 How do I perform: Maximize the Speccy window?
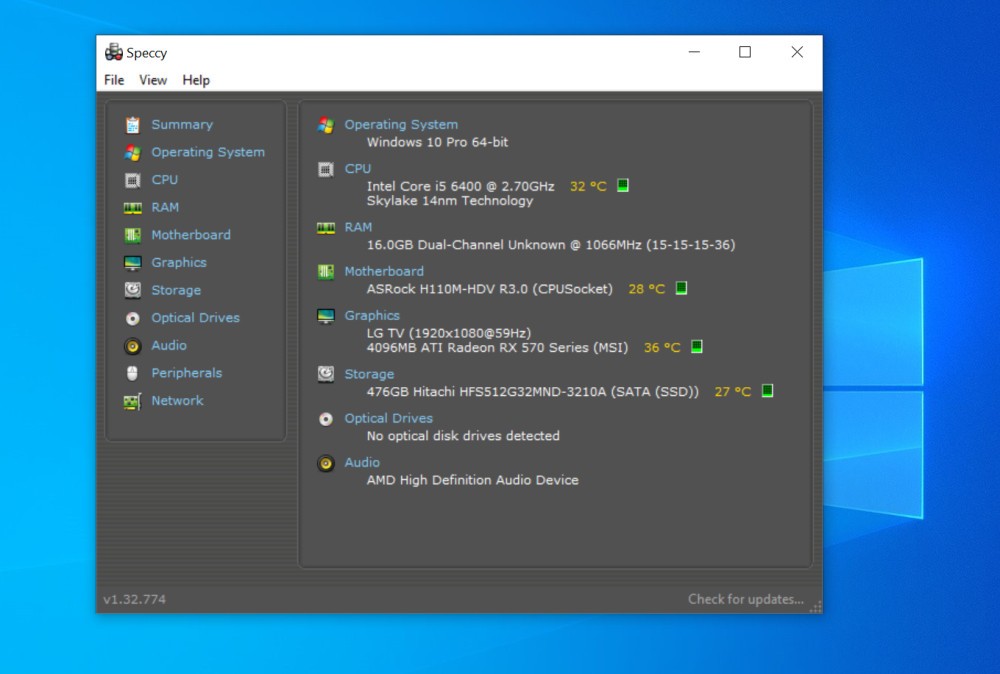coord(745,52)
